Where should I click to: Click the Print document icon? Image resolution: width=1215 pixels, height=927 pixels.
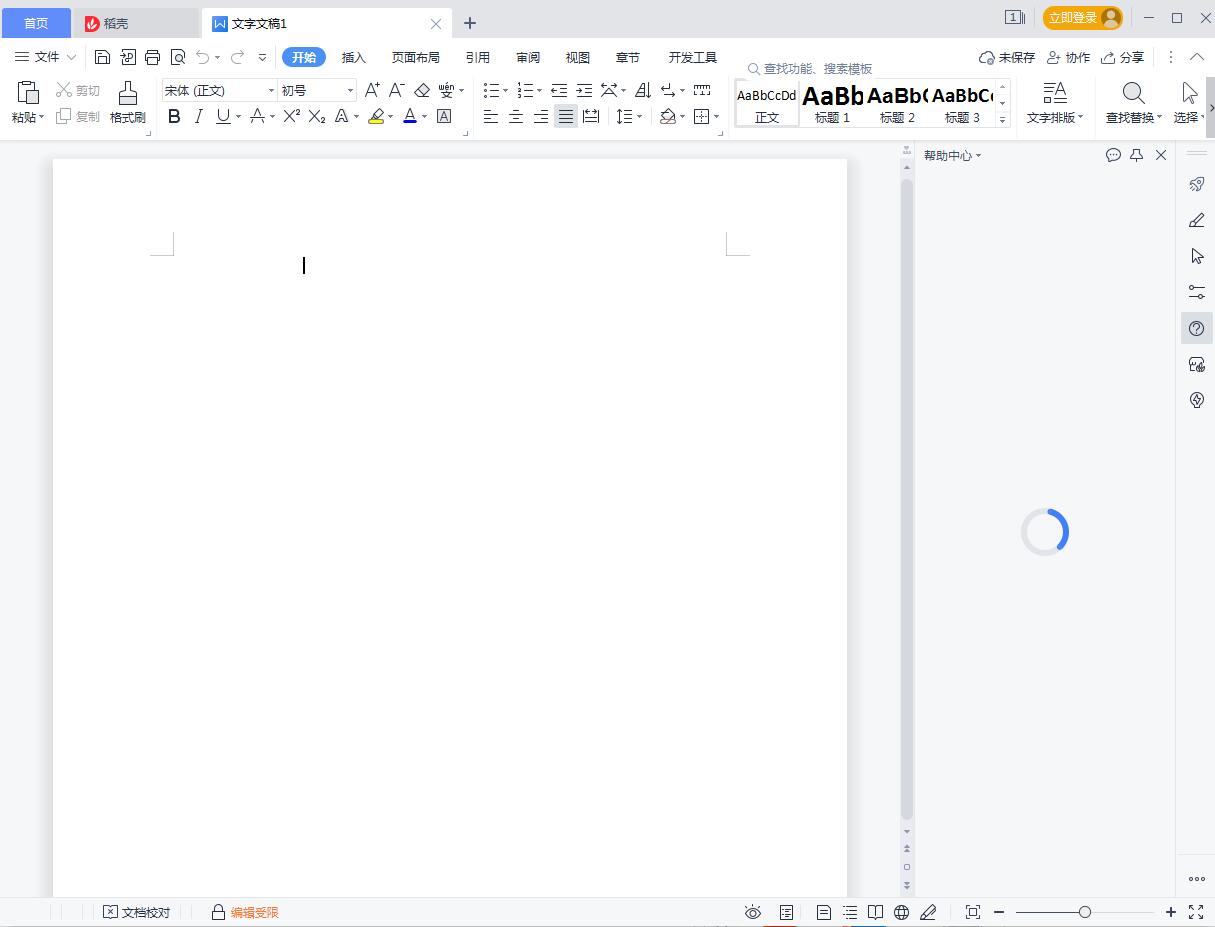(152, 57)
